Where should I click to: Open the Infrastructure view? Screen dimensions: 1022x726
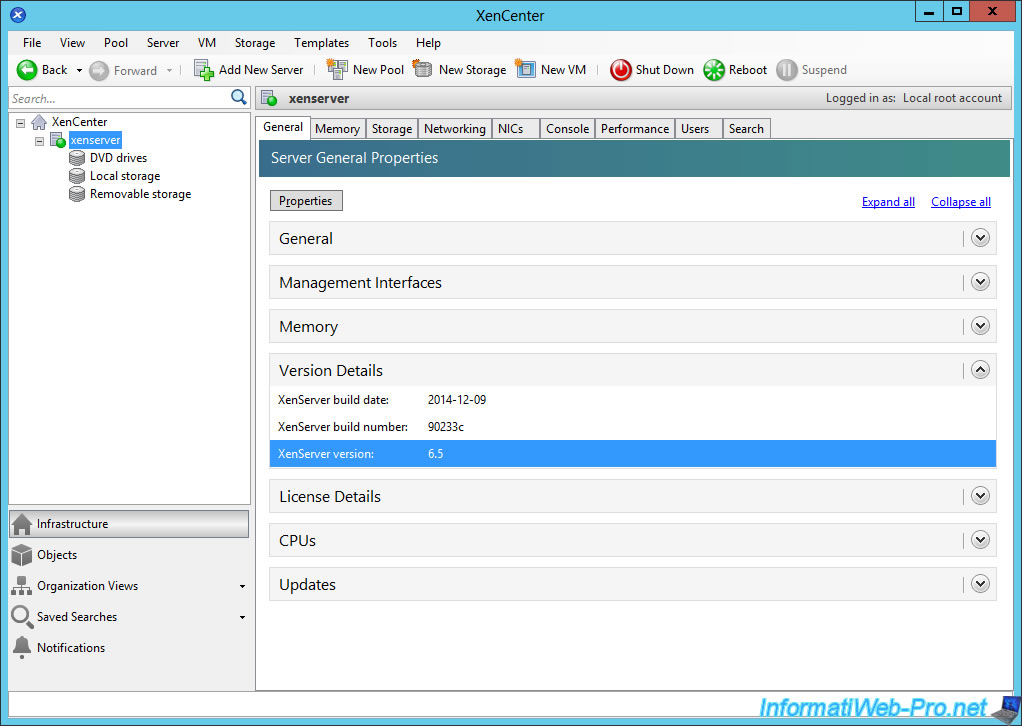pyautogui.click(x=129, y=524)
